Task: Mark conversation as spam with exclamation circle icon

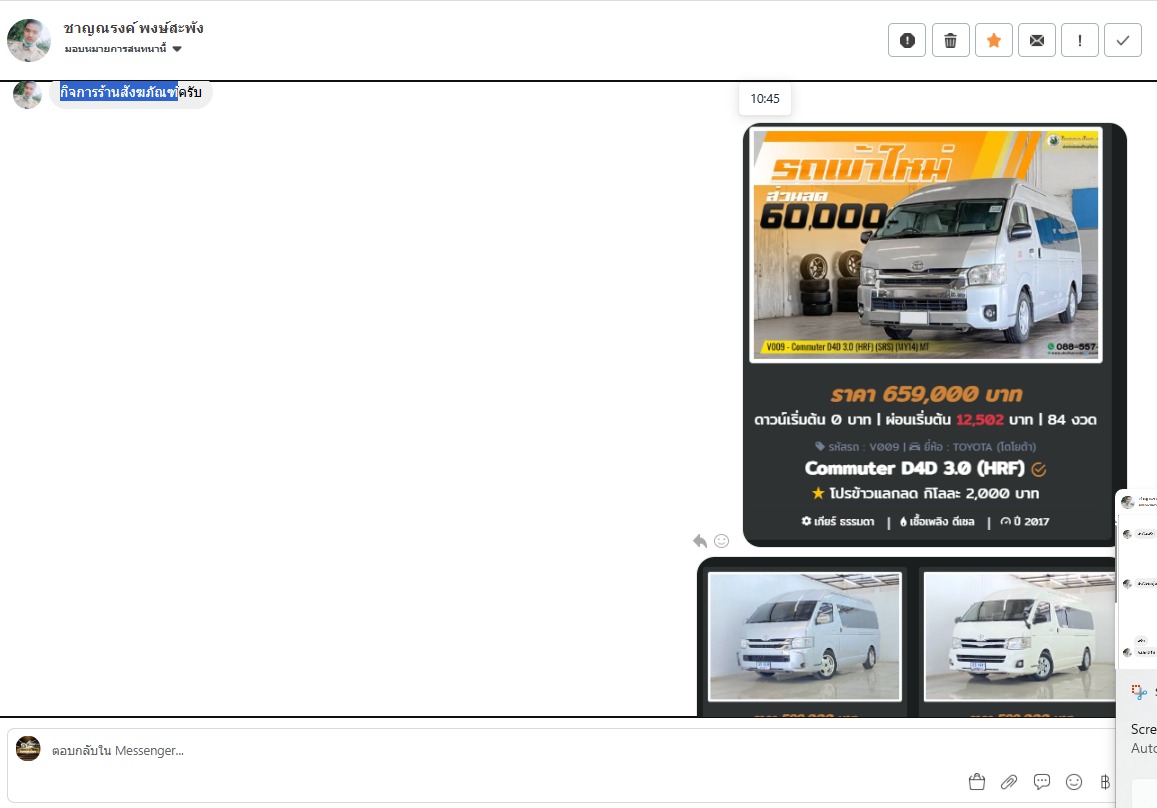Action: [907, 40]
